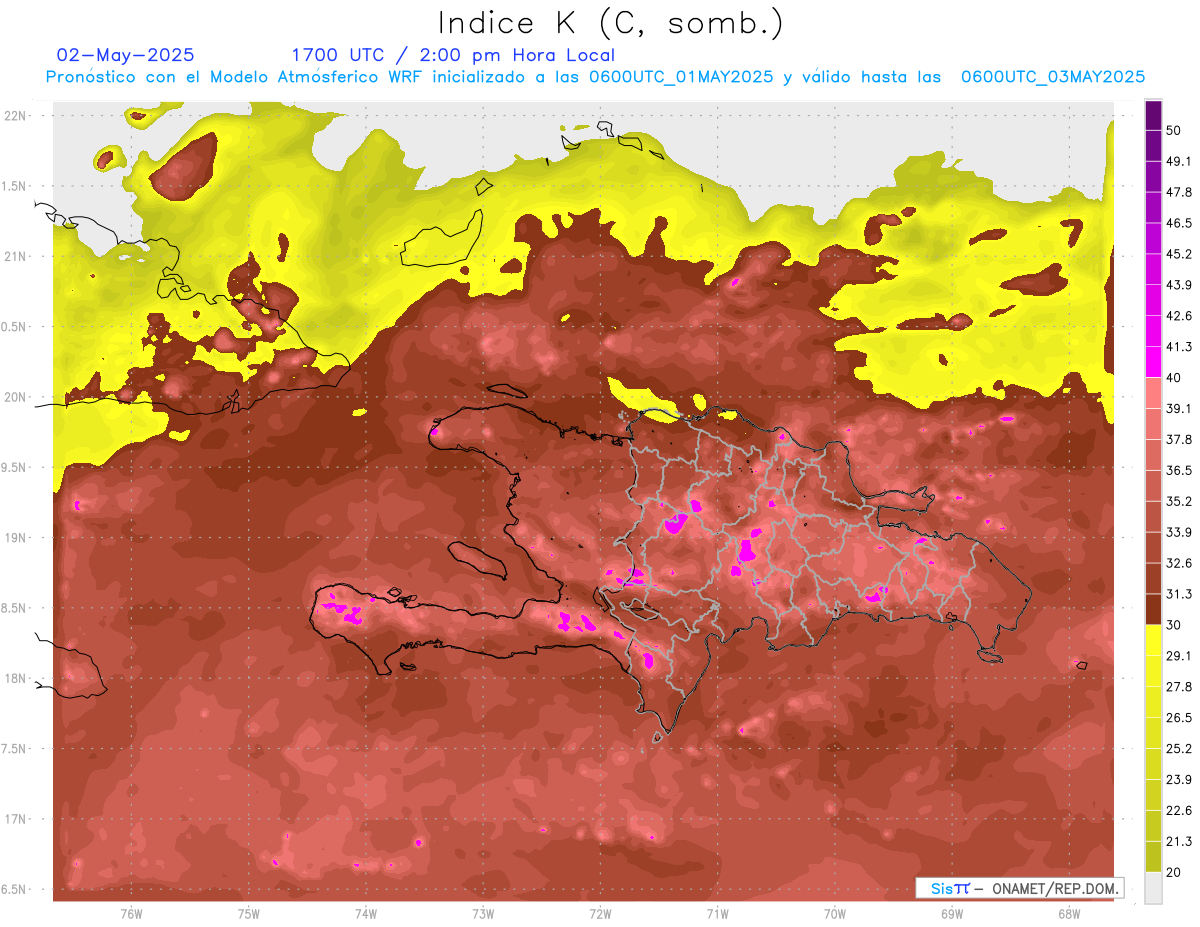Click the "74W" longitude label
Screen dimensions: 1200x927
click(366, 914)
